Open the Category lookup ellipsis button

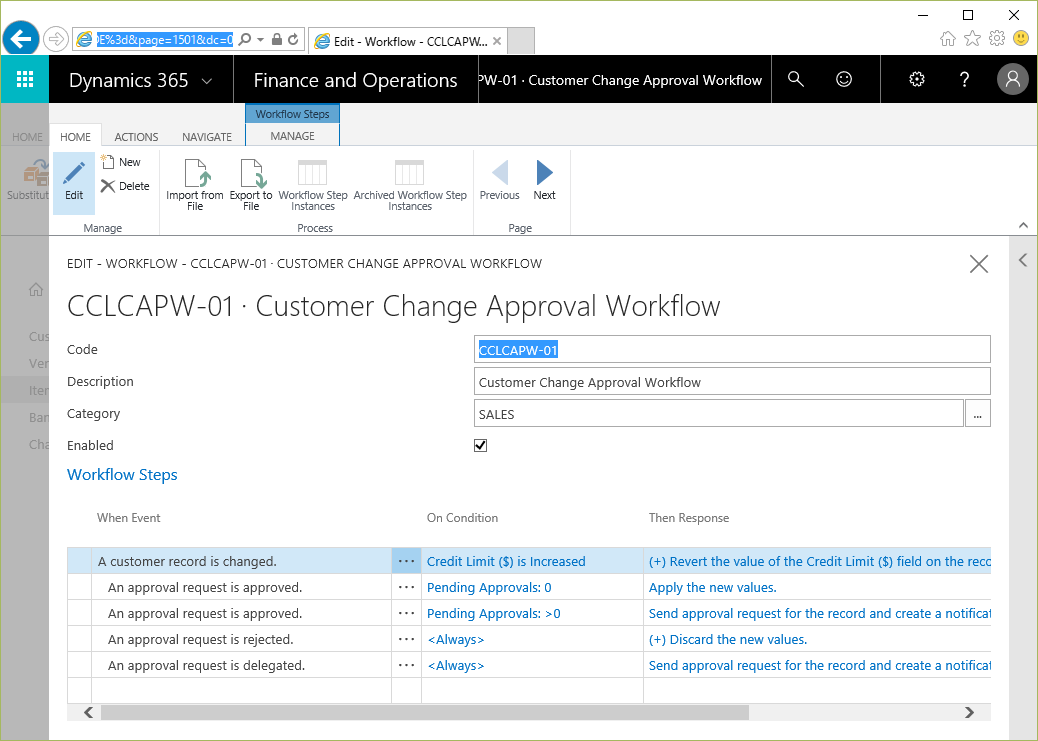tap(977, 414)
